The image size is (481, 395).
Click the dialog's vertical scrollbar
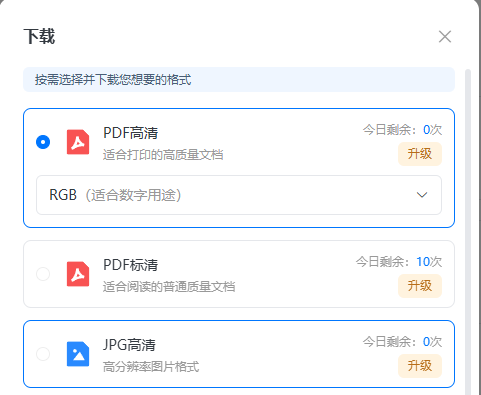click(x=468, y=230)
